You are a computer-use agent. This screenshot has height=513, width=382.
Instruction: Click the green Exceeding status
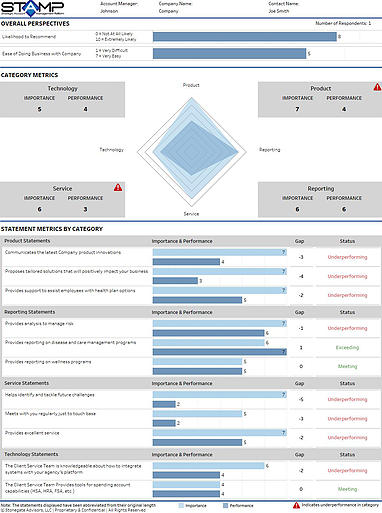pyautogui.click(x=347, y=347)
